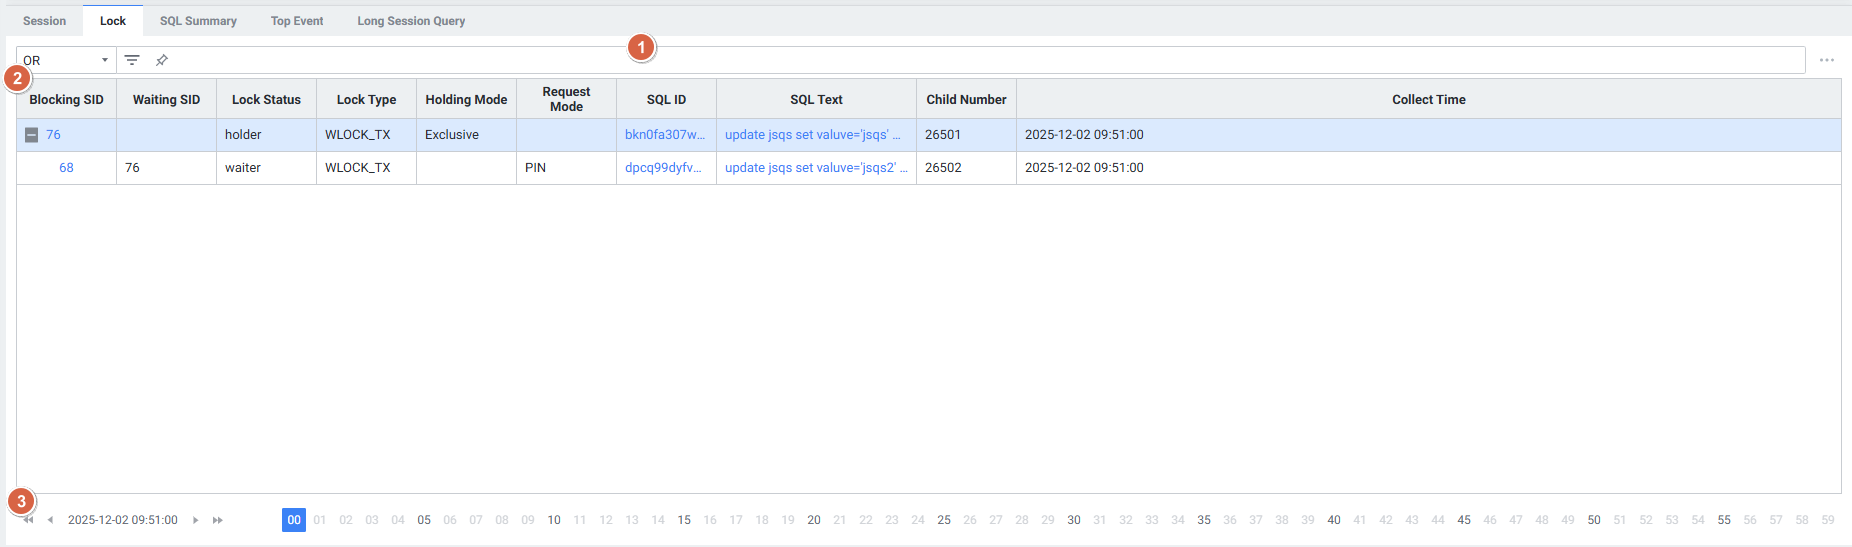Click SQL text link for waiter row

click(815, 168)
